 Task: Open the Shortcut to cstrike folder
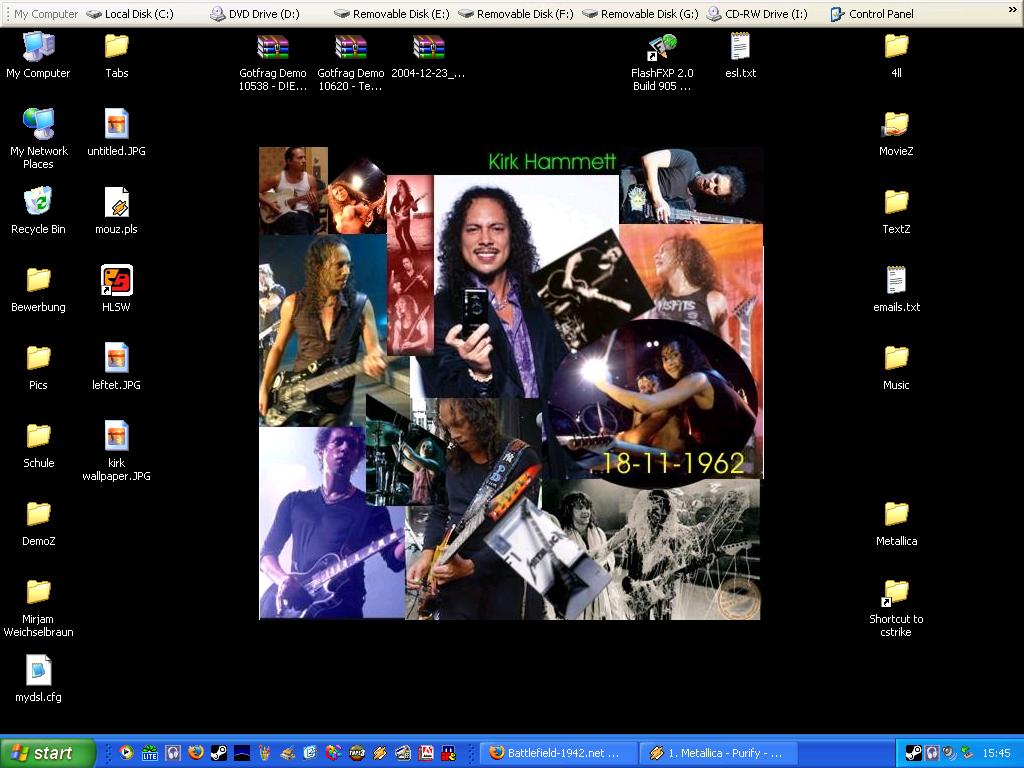click(896, 607)
